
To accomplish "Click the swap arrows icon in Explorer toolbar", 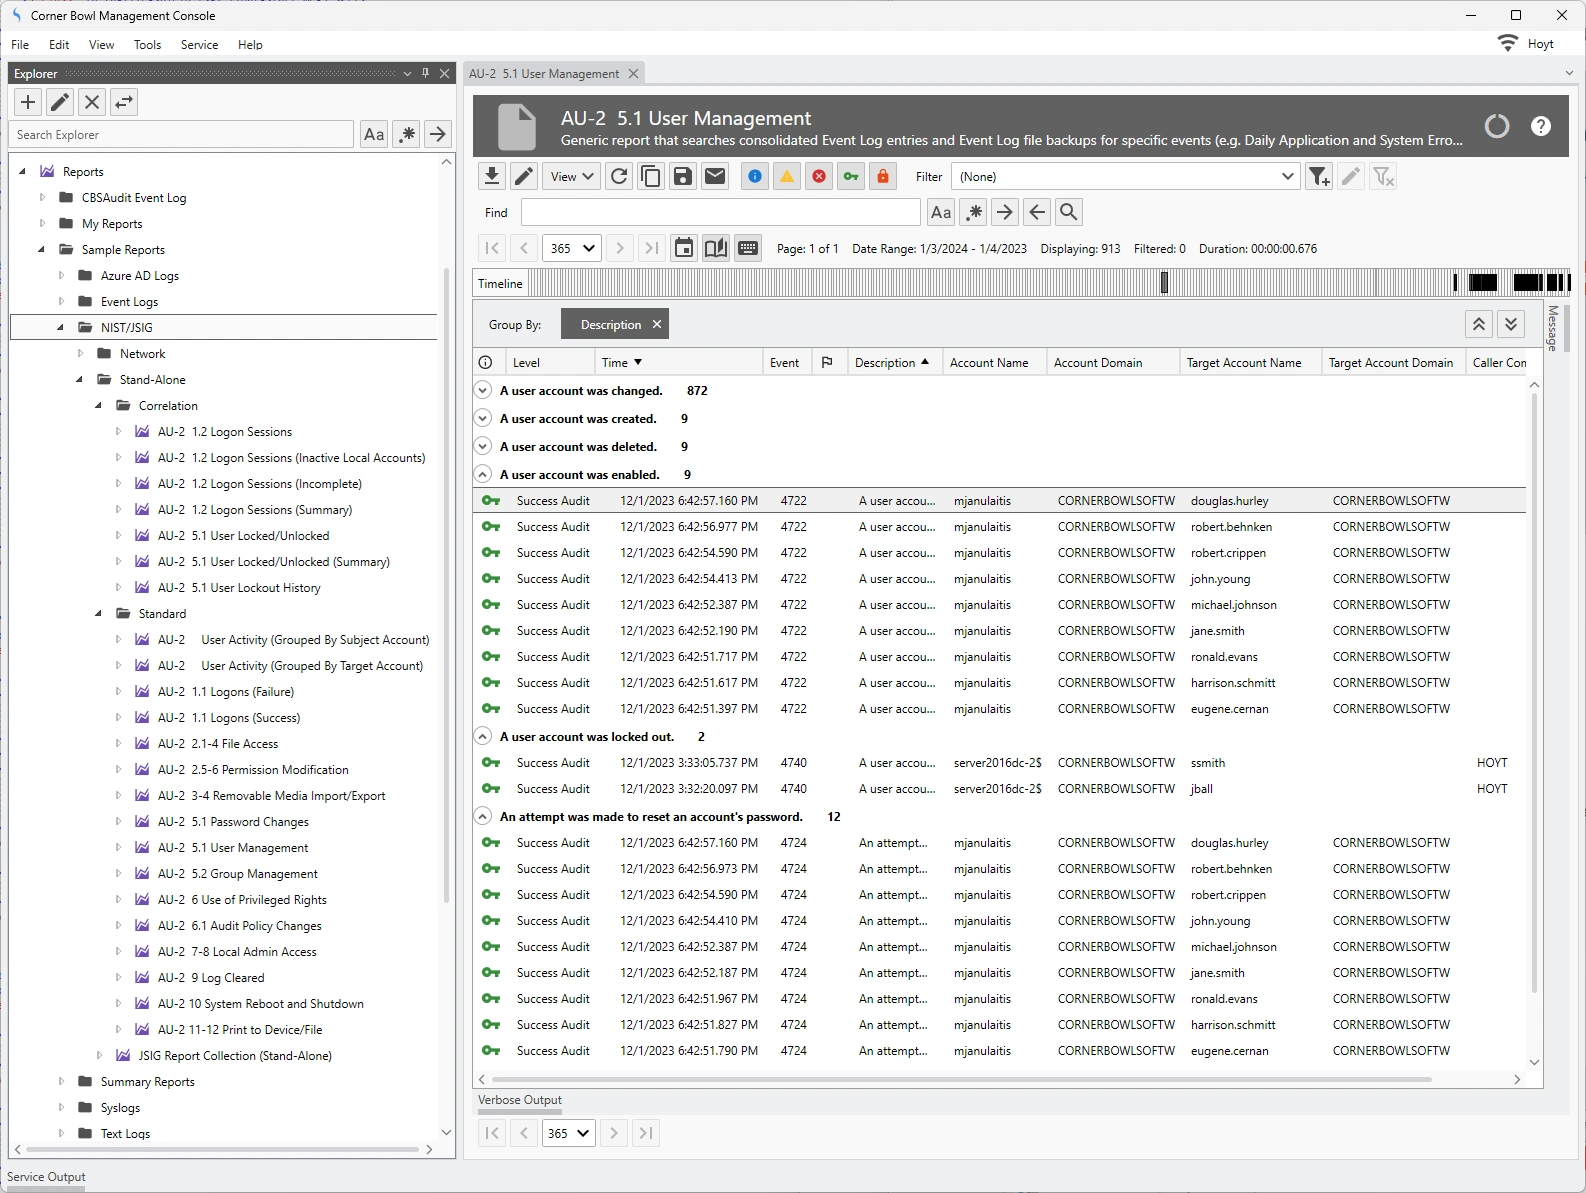I will point(124,102).
